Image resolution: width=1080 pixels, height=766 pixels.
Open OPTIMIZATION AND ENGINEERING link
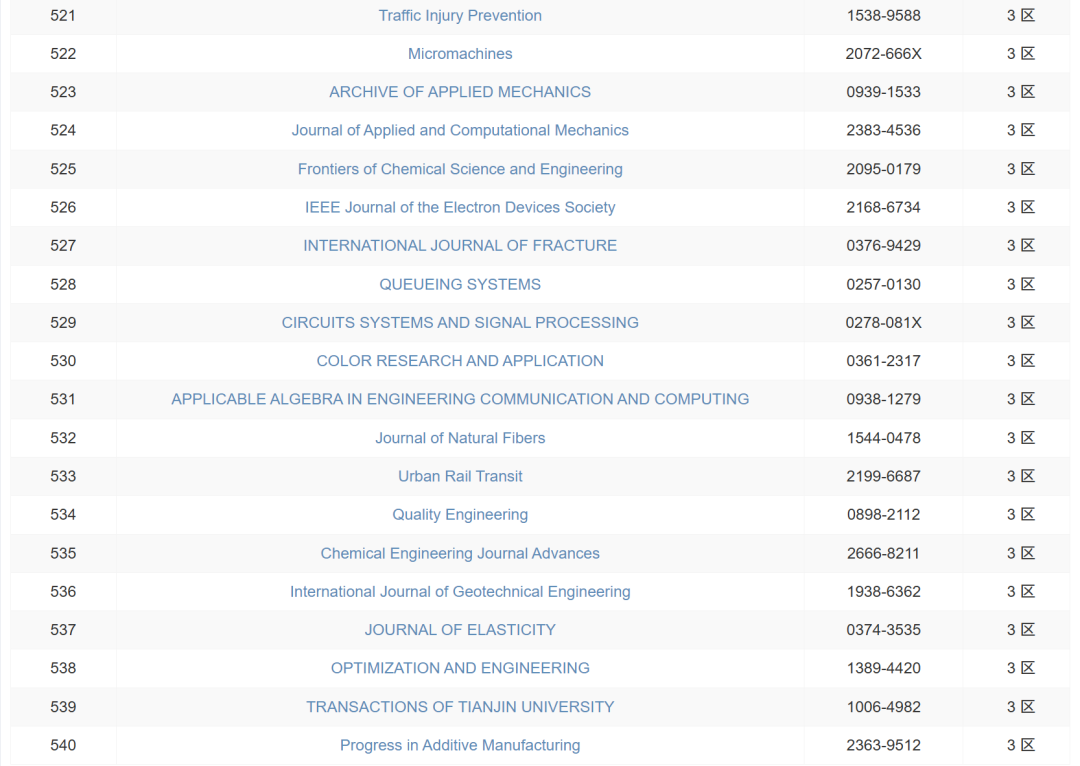pyautogui.click(x=460, y=668)
